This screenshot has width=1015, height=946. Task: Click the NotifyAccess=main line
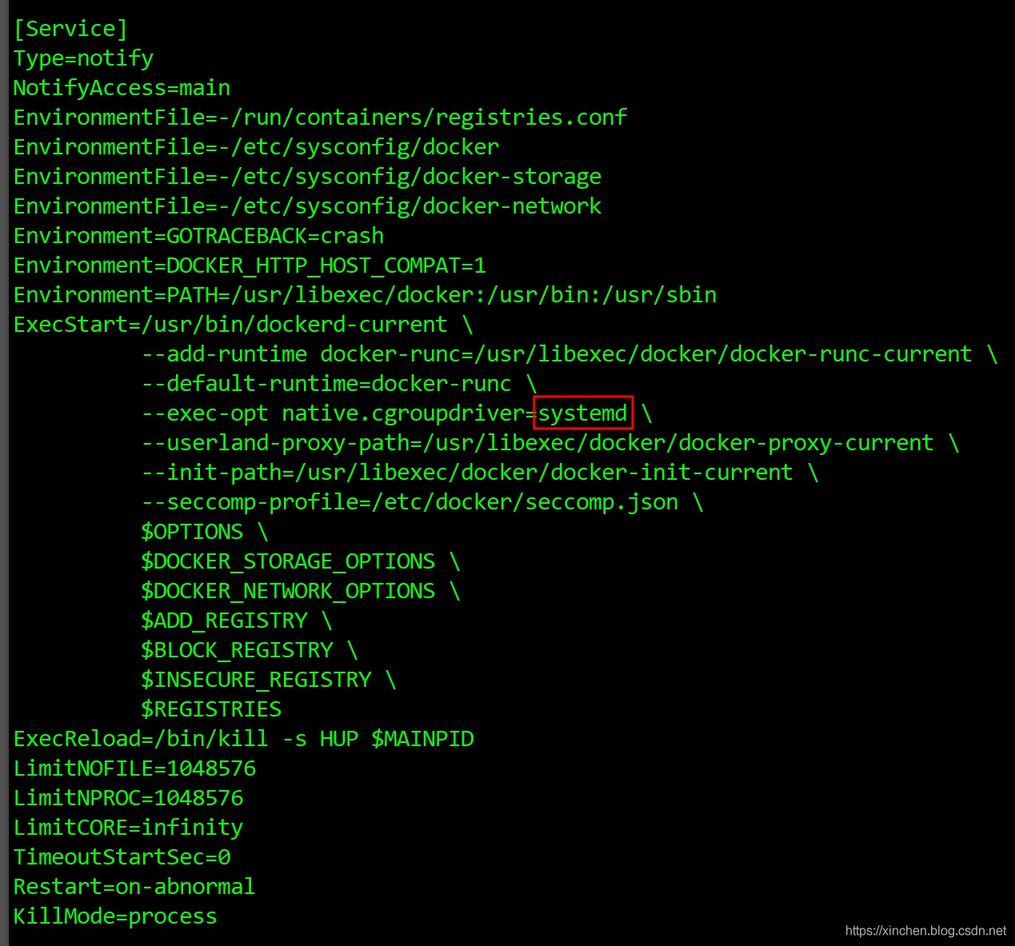coord(122,88)
